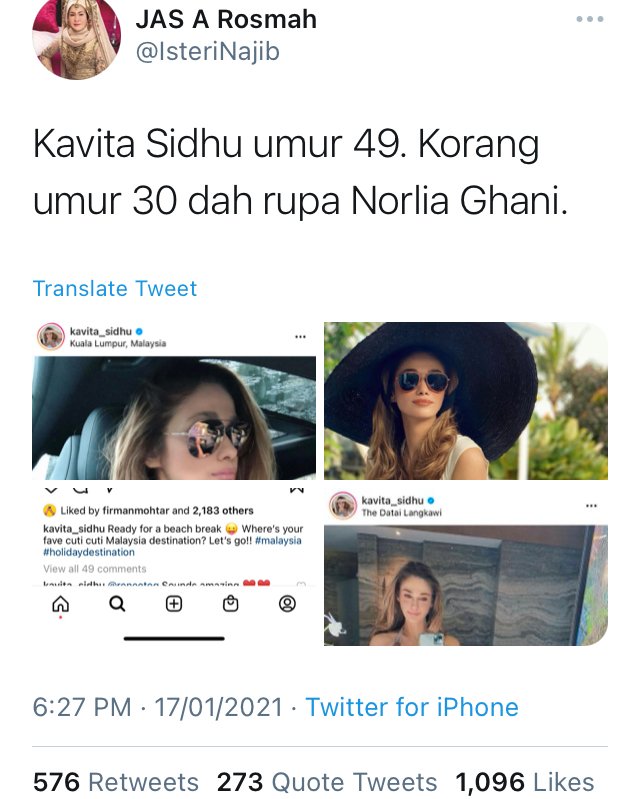The width and height of the screenshot is (640, 799).
Task: Open the car selfie image
Action: [174, 418]
